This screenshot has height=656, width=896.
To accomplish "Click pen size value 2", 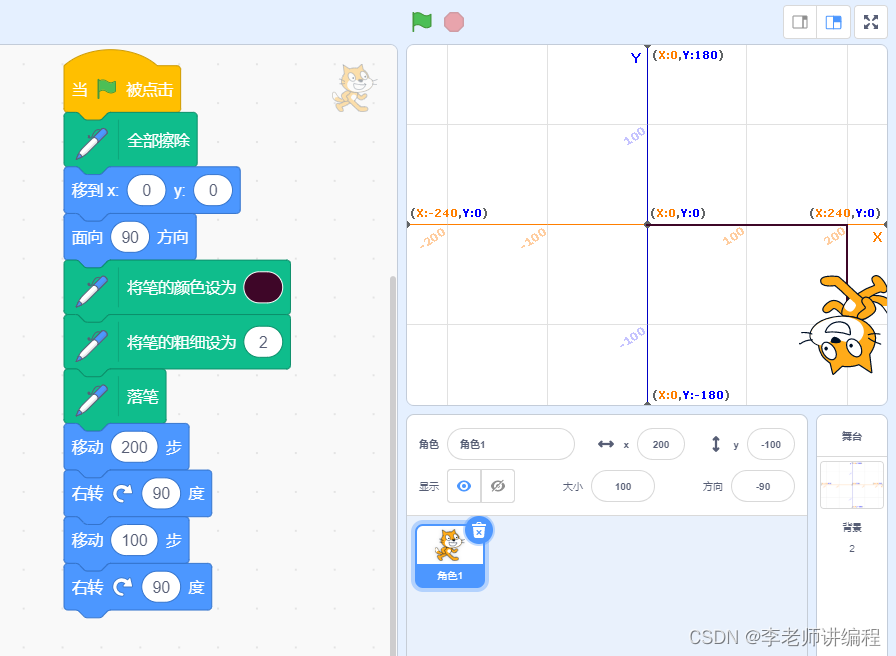I will pos(263,342).
